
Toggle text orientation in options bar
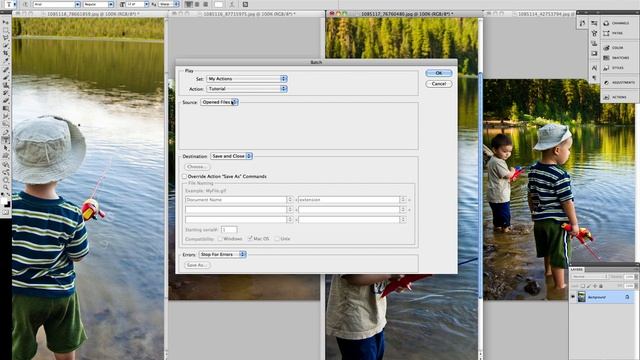coord(25,4)
